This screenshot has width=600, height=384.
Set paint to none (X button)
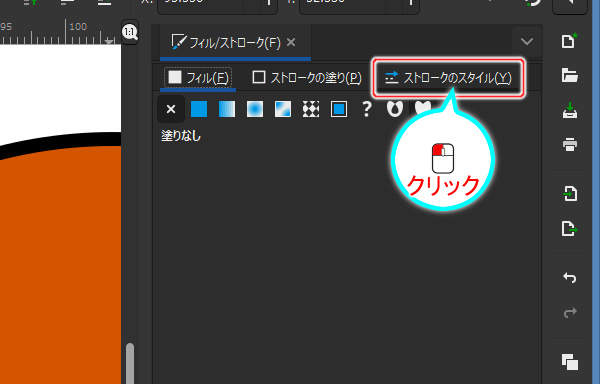coord(171,109)
